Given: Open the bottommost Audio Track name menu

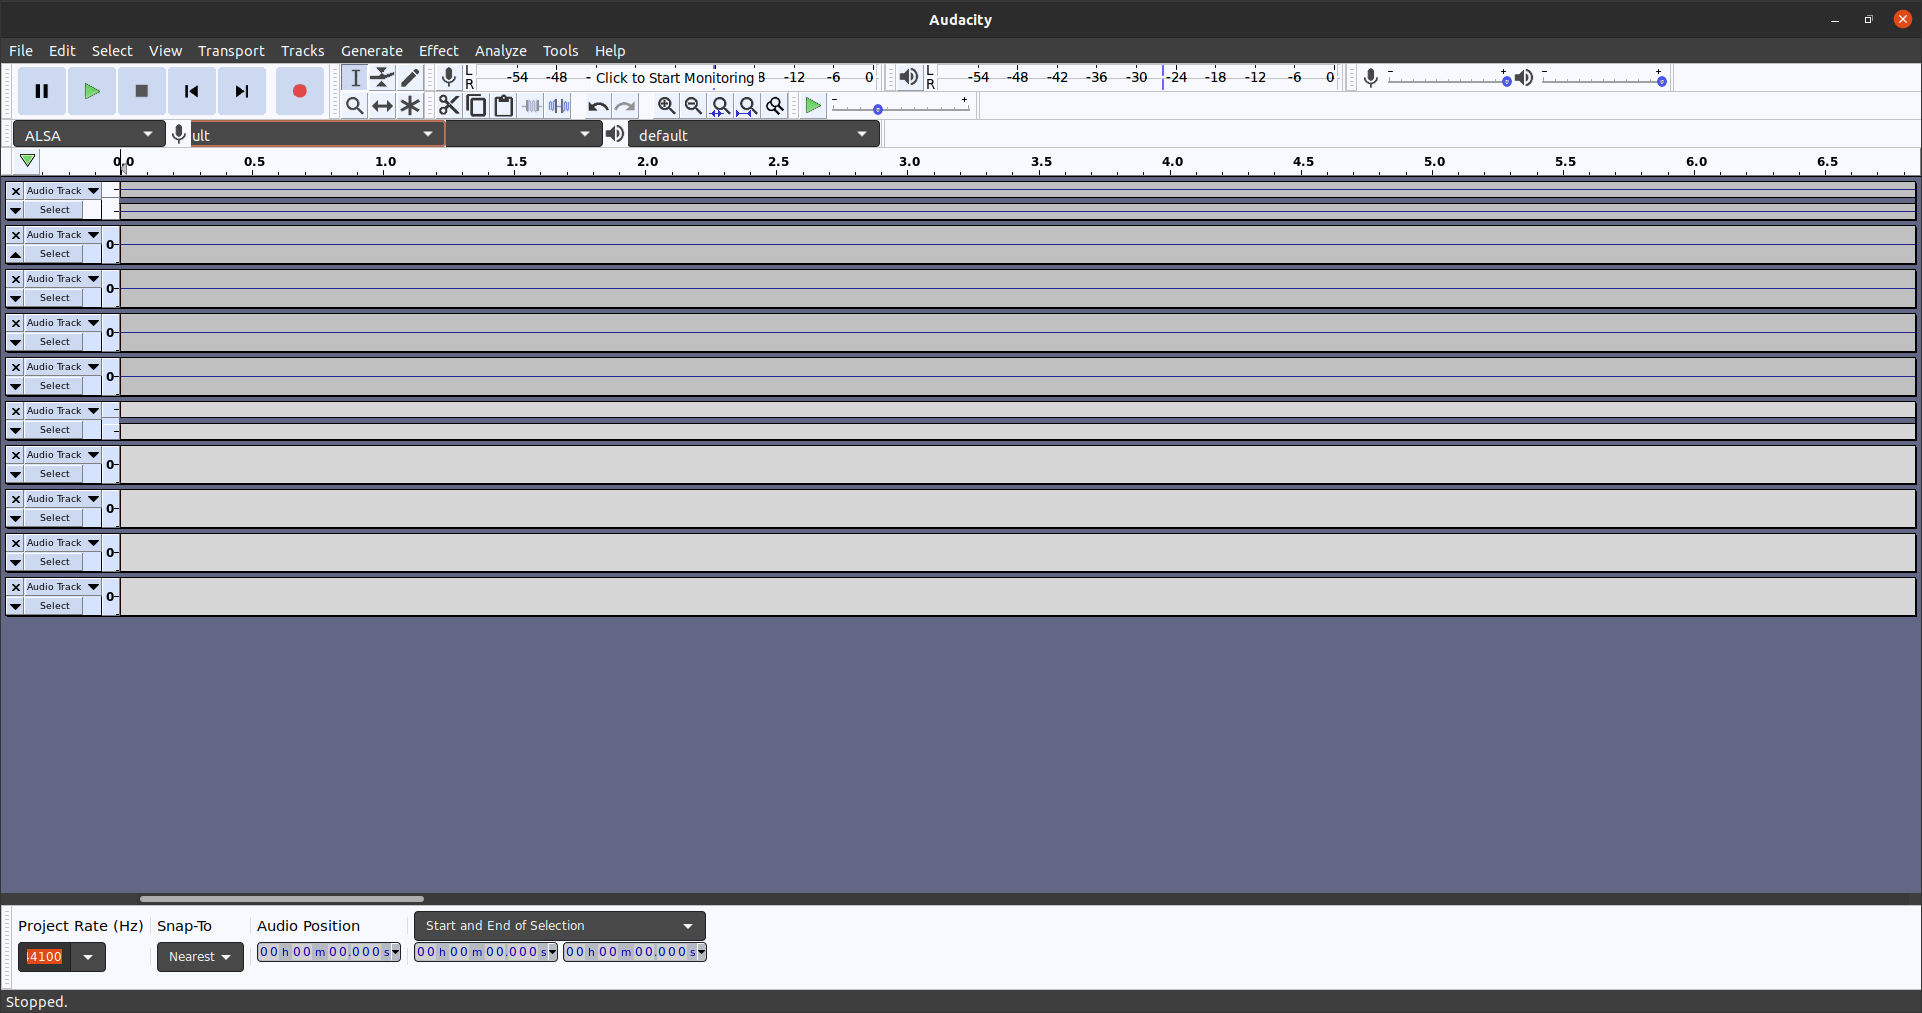Looking at the screenshot, I should tap(63, 587).
